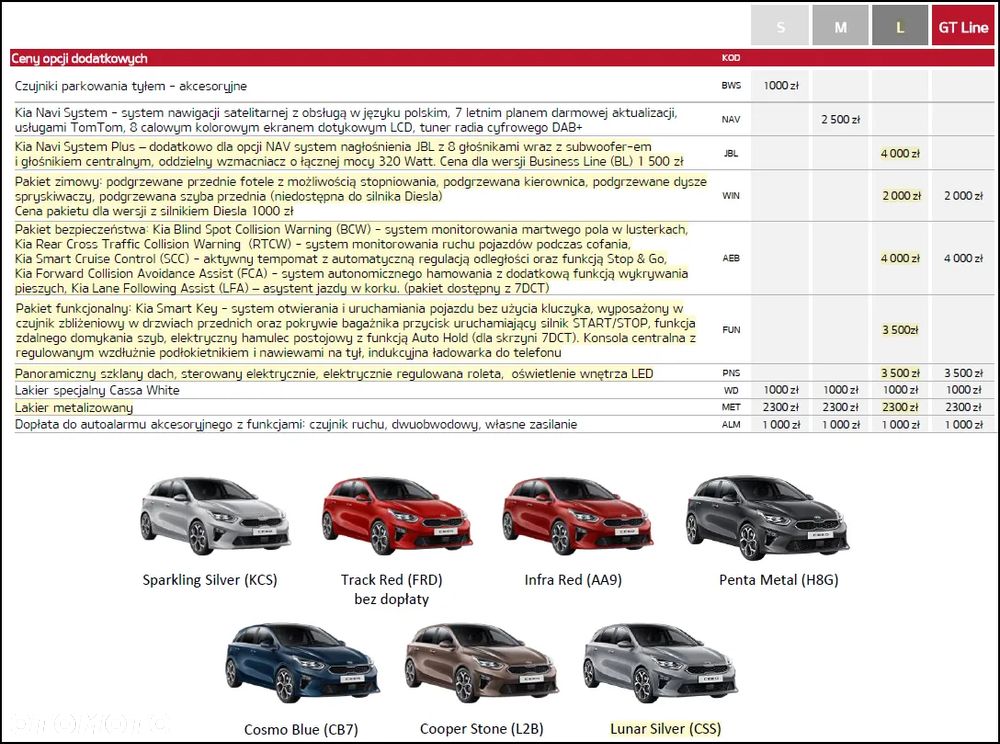The height and width of the screenshot is (744, 1000).
Task: Select the L trim column header
Action: click(x=900, y=26)
